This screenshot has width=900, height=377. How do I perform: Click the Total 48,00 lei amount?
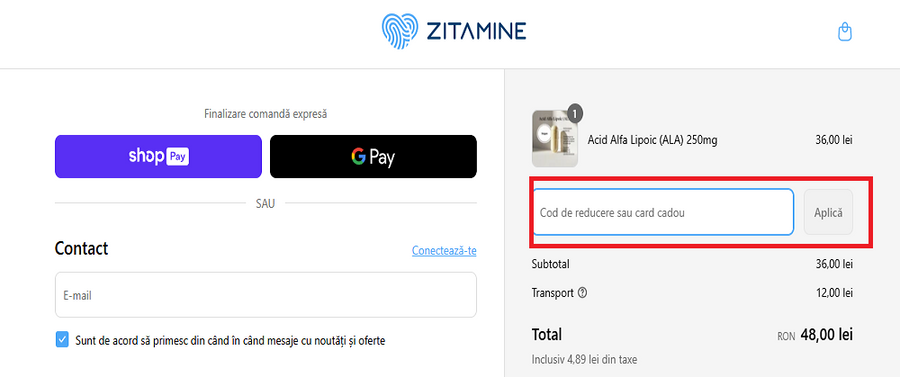point(827,335)
